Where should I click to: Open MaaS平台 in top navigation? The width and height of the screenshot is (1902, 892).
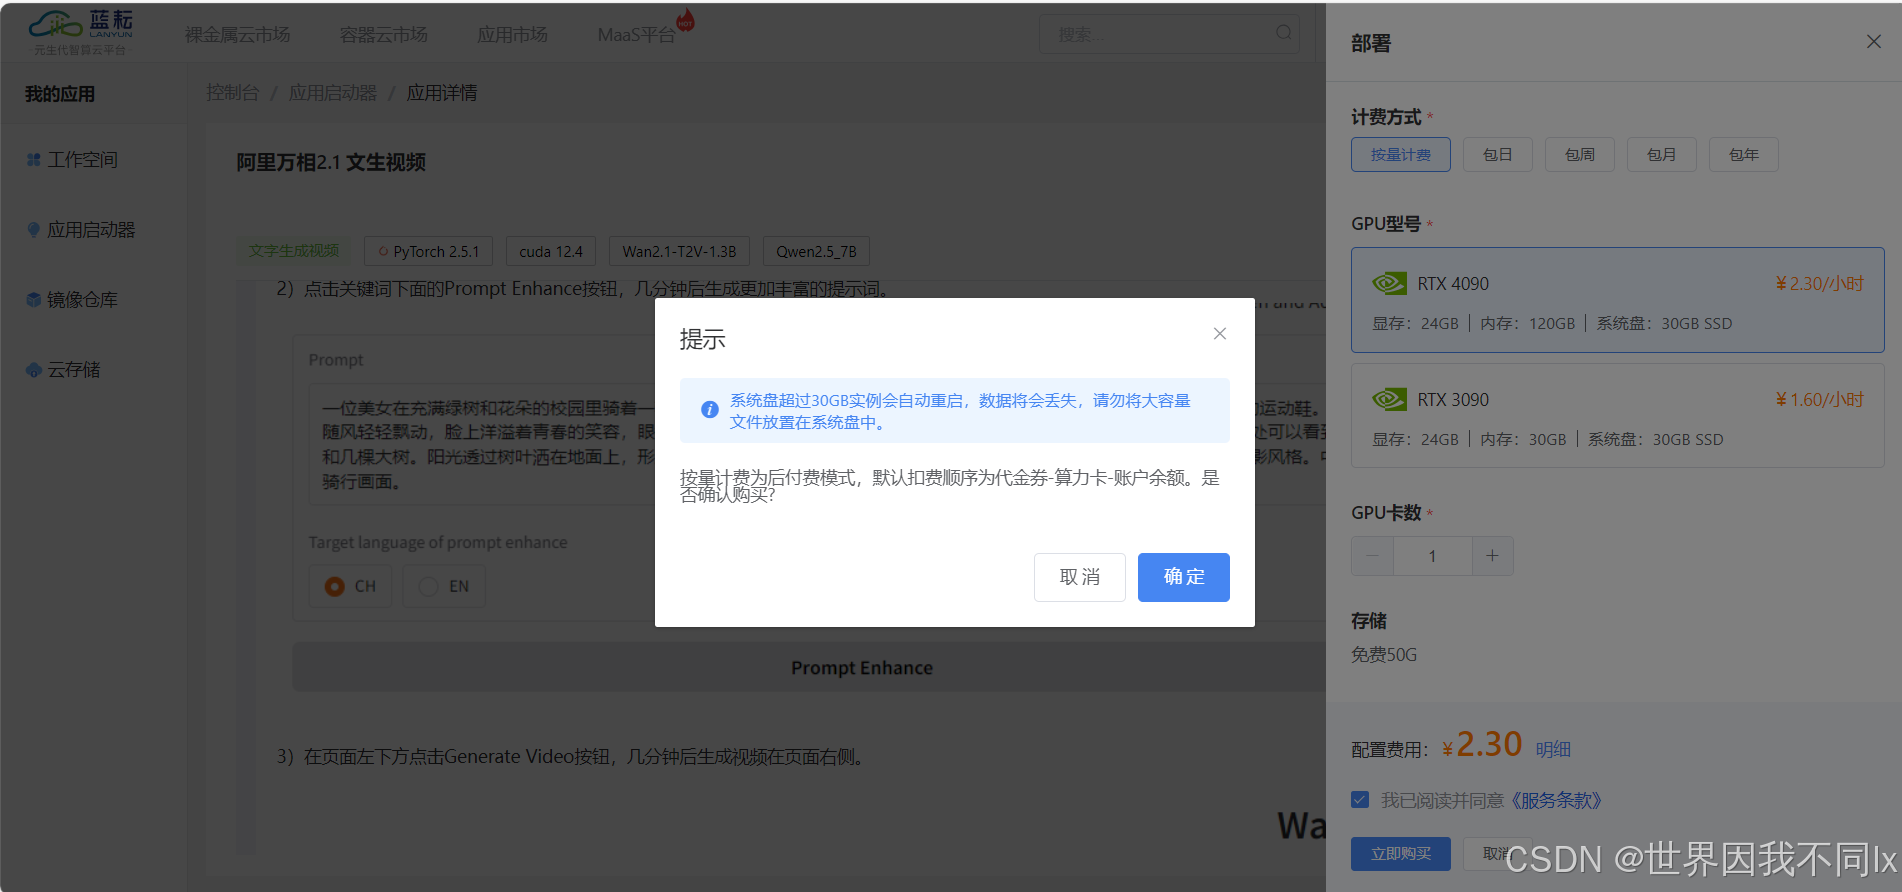point(636,35)
